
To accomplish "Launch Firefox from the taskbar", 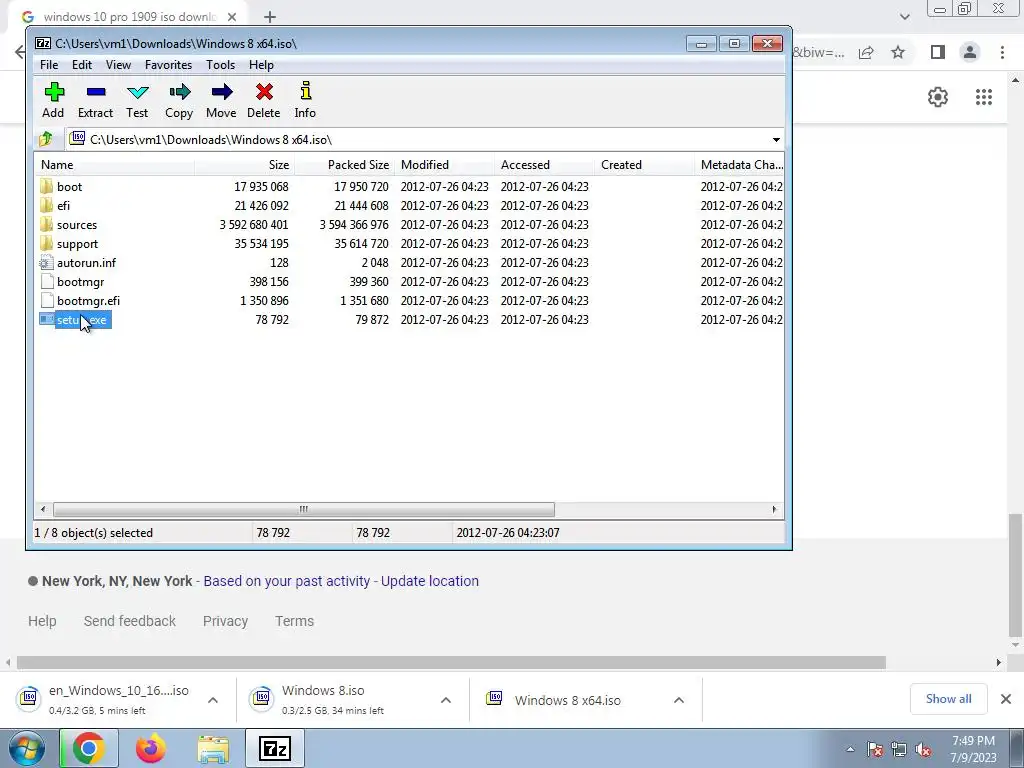I will point(151,748).
